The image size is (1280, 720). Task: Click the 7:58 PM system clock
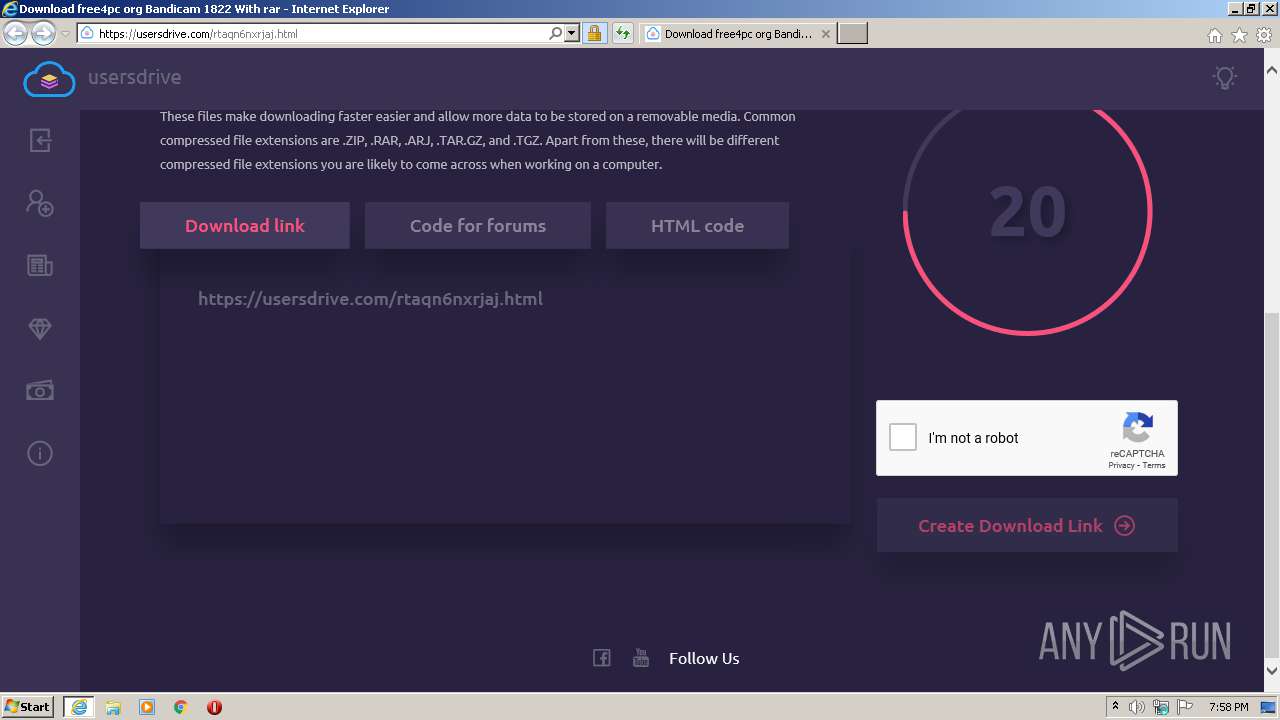(1228, 707)
